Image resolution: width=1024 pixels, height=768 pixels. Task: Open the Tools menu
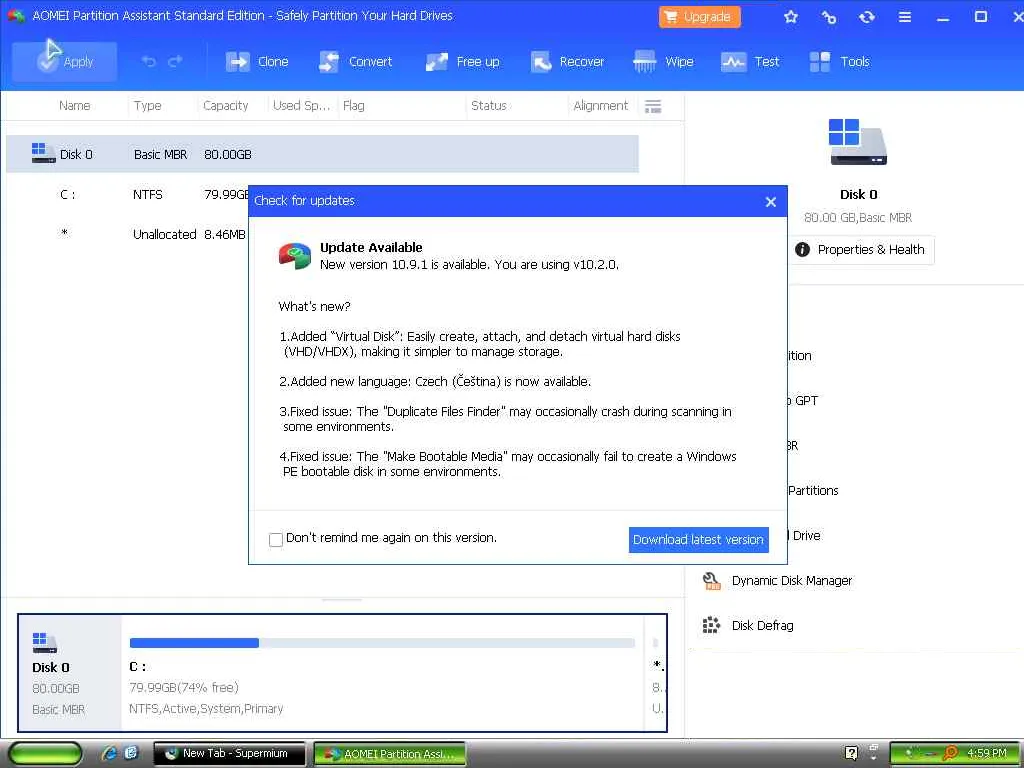(x=839, y=61)
